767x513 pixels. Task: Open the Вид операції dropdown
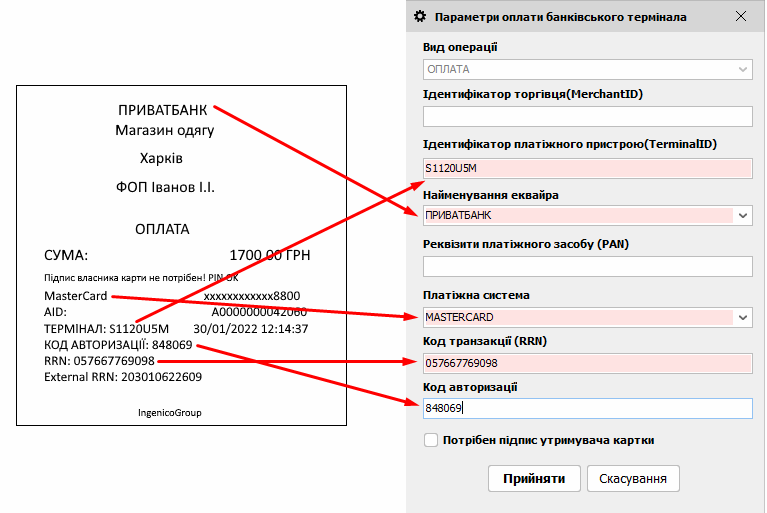[x=587, y=69]
